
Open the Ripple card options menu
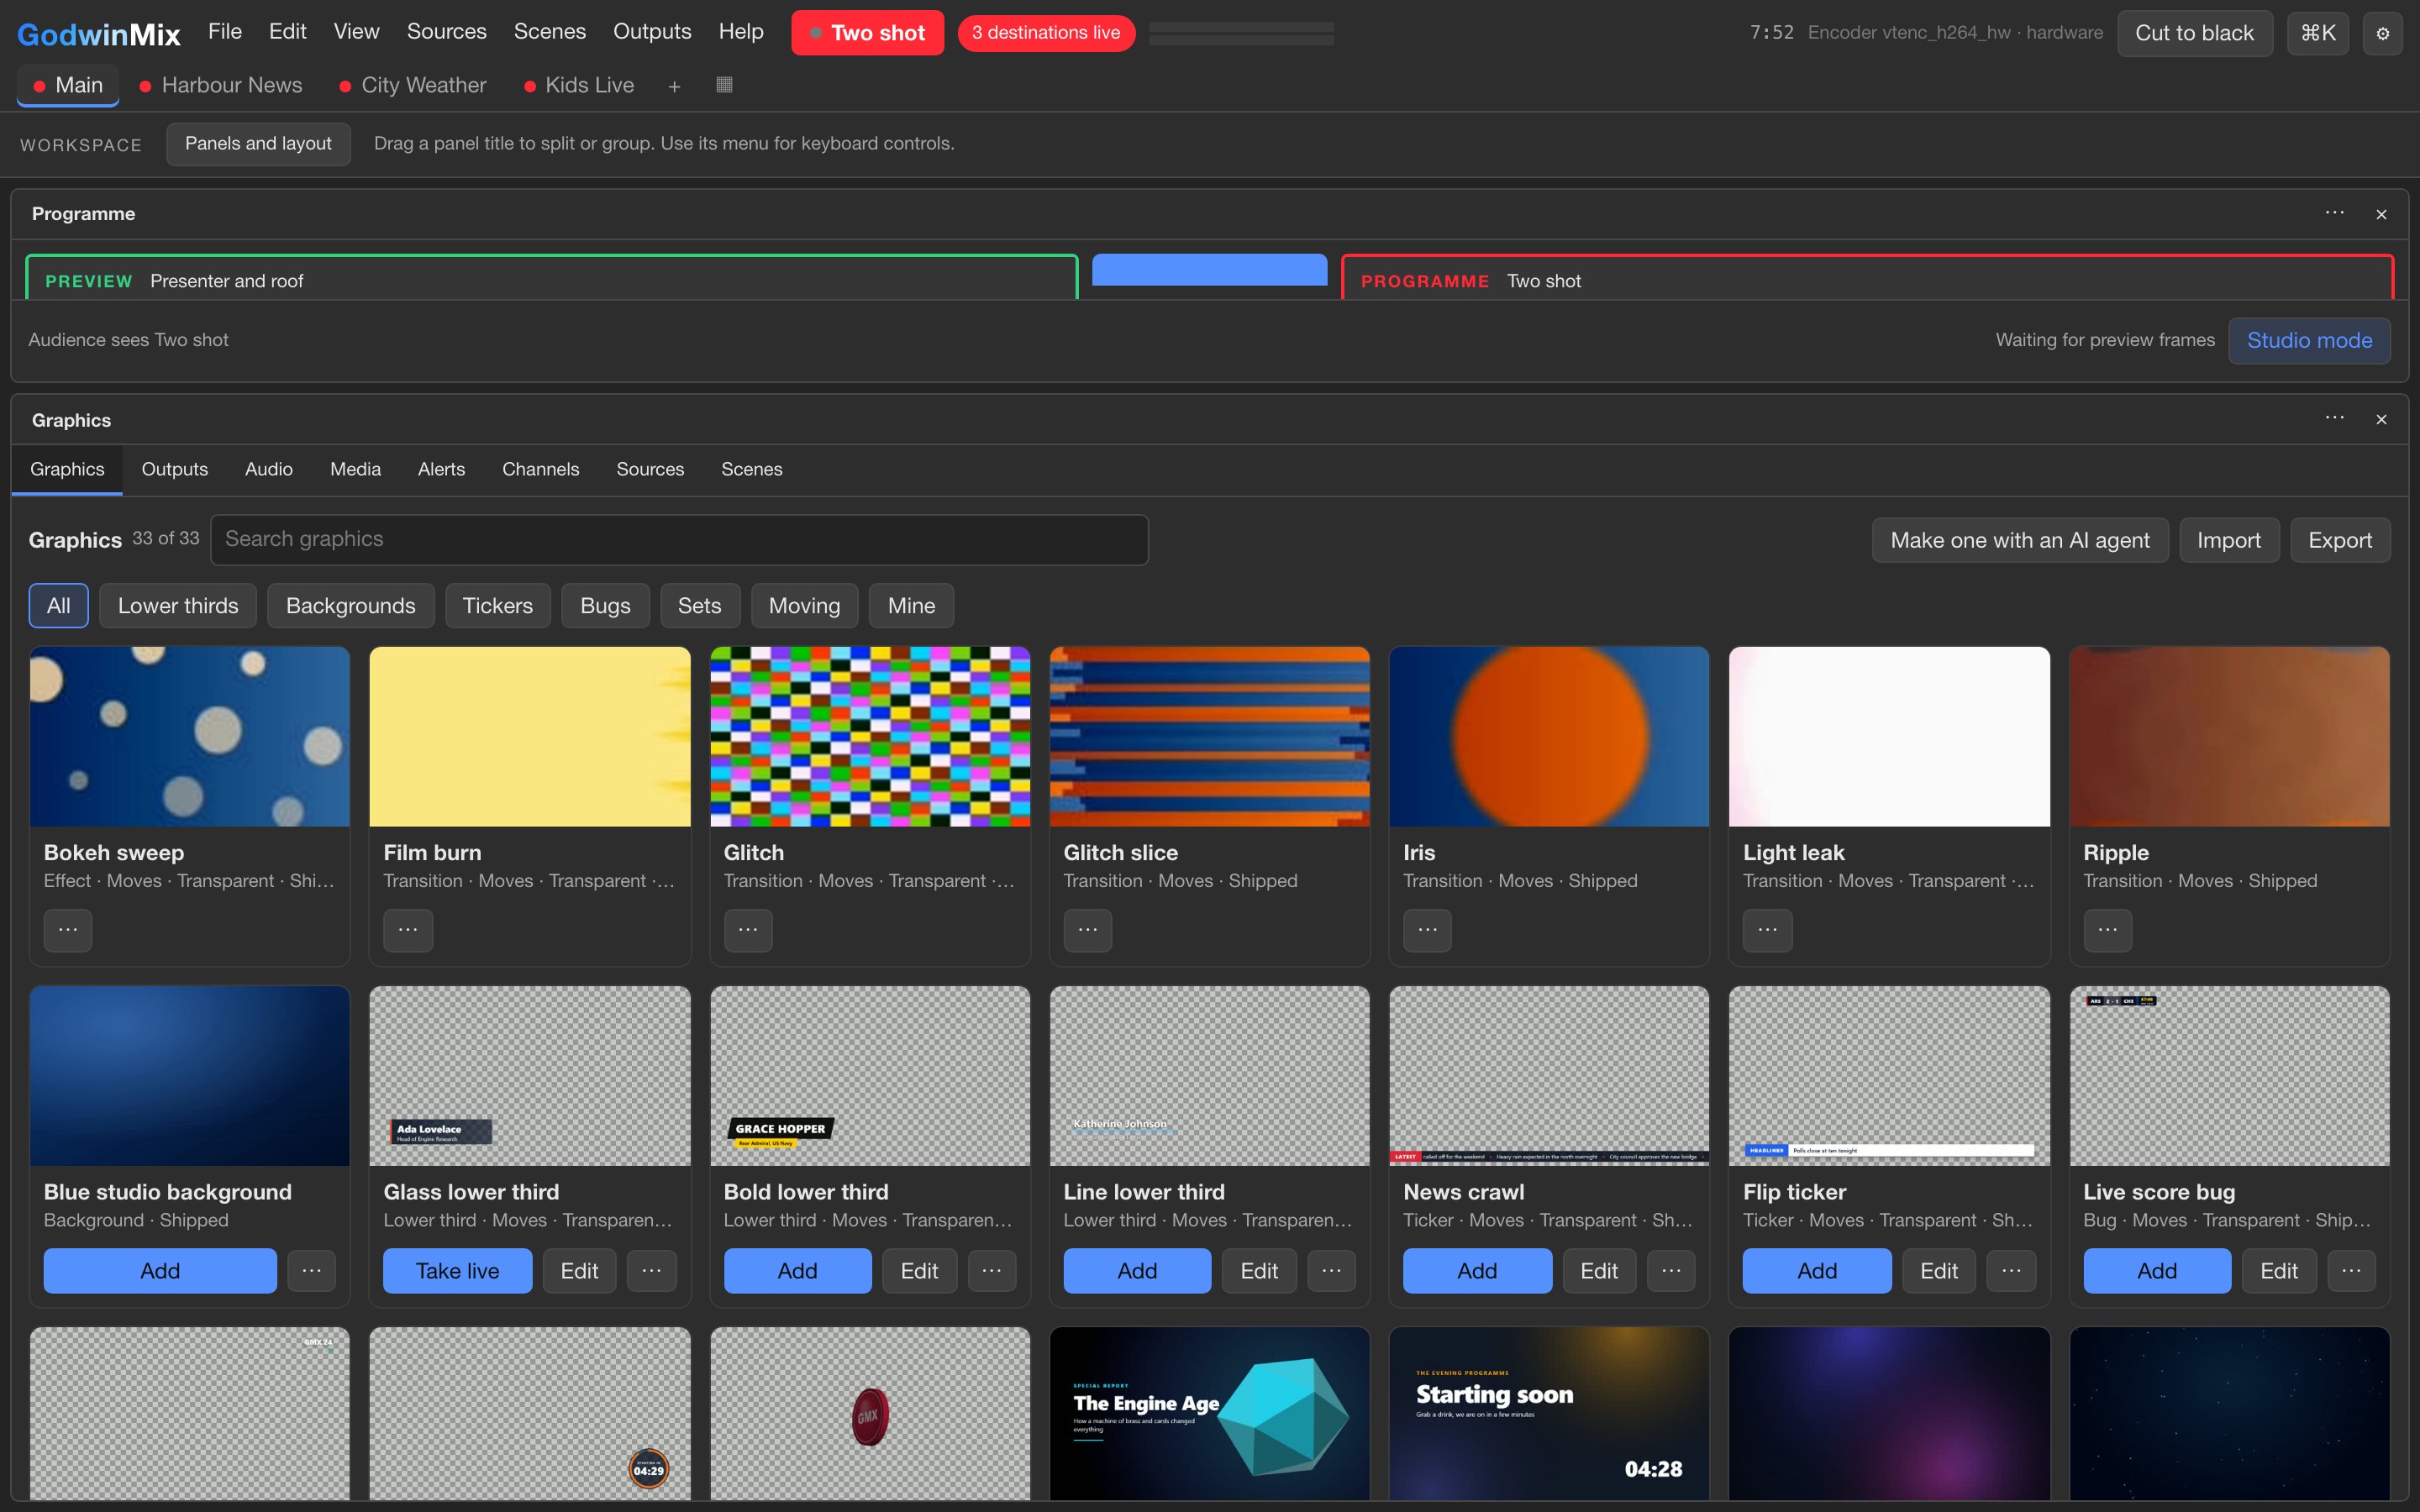click(x=2107, y=930)
